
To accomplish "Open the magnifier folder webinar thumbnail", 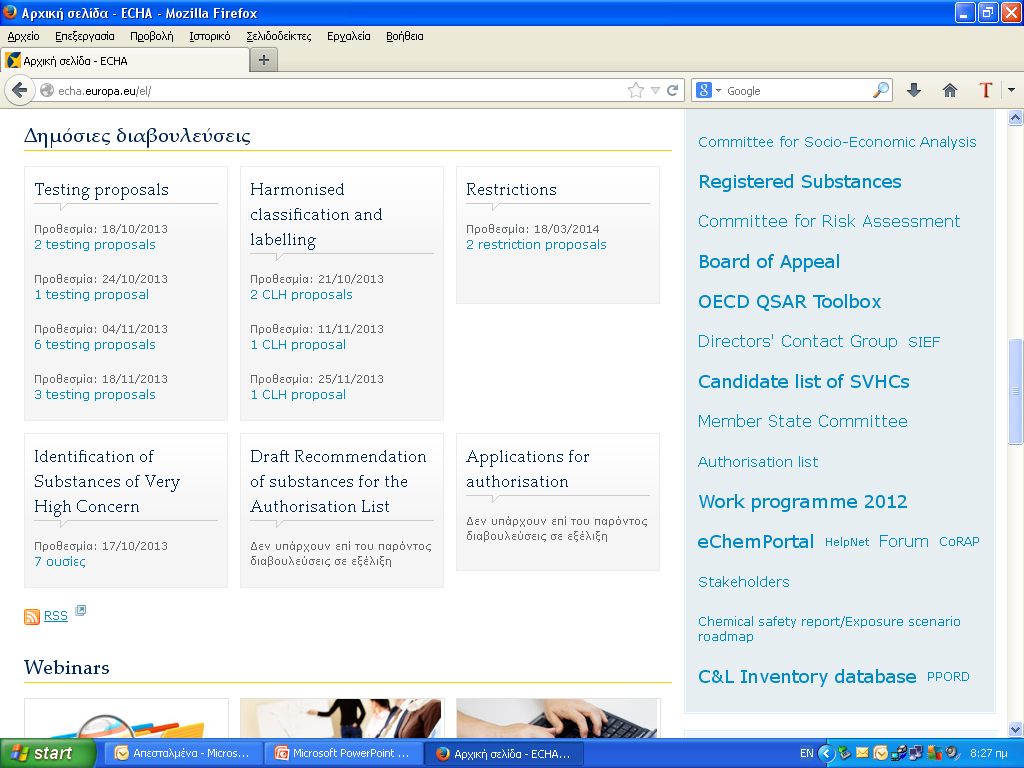I will [x=126, y=718].
